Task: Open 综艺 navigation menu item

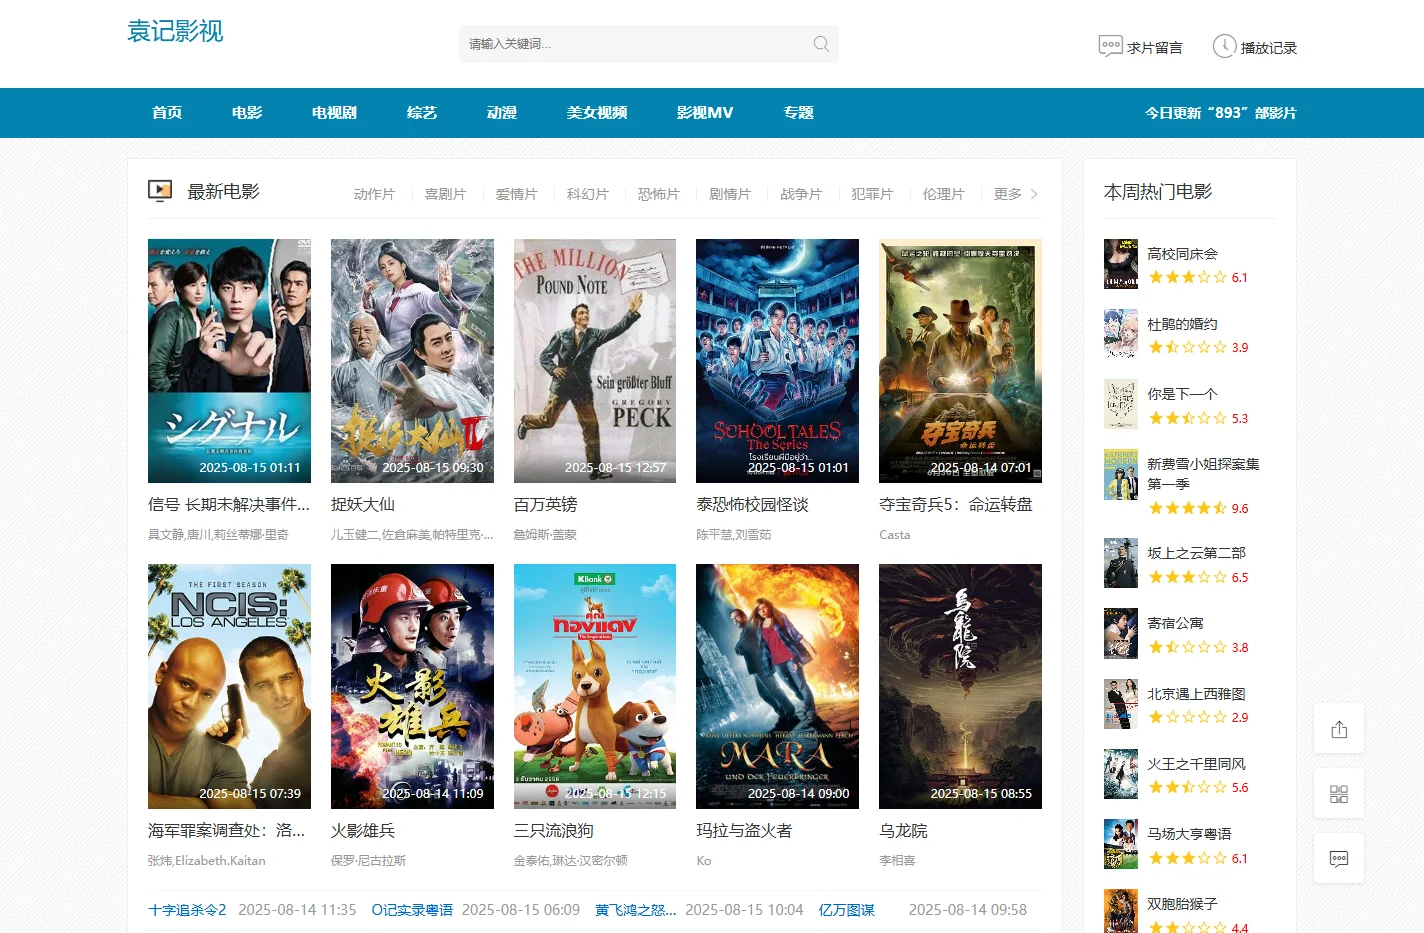Action: click(422, 113)
